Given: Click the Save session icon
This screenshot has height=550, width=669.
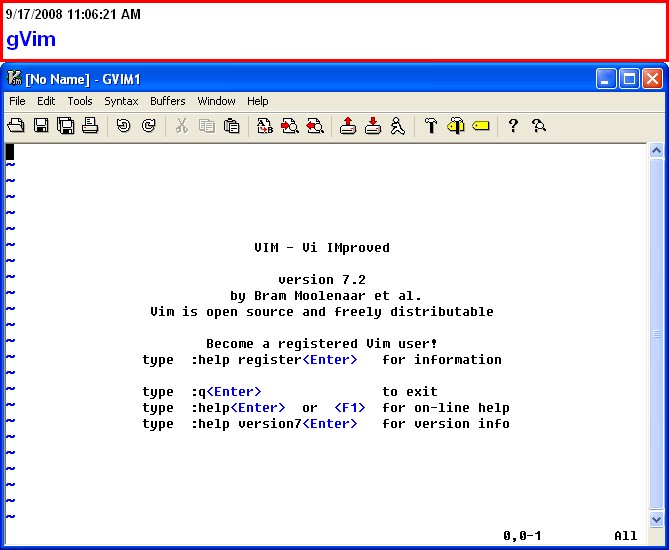Looking at the screenshot, I should [373, 126].
